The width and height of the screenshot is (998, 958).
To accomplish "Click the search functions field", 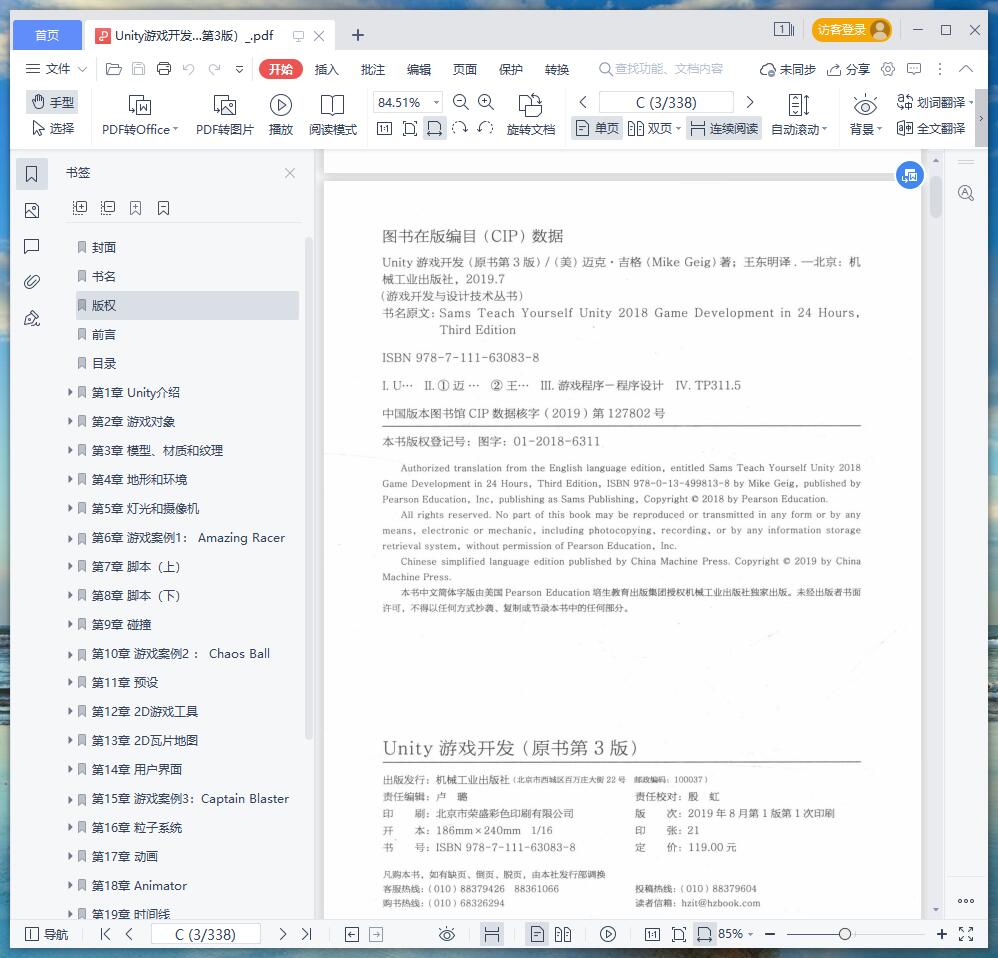I will [661, 69].
